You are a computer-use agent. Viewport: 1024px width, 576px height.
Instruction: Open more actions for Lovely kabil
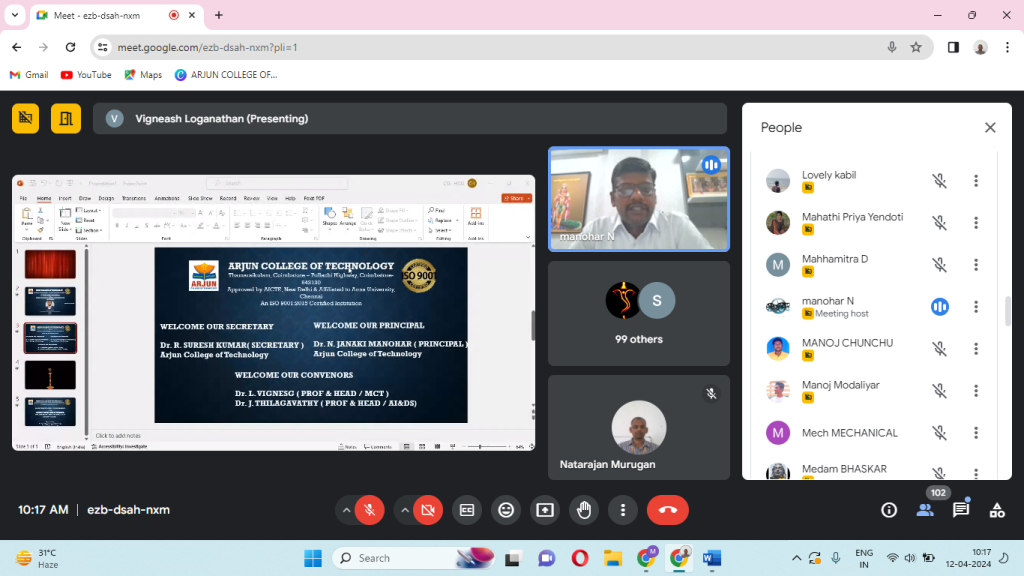[976, 181]
